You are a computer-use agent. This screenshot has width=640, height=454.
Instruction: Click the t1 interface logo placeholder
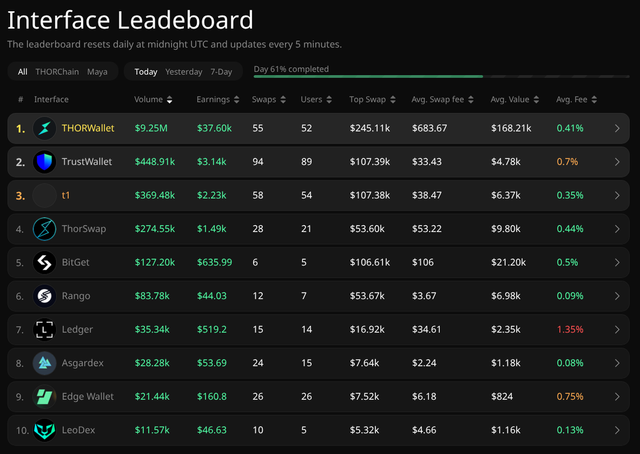tap(44, 195)
